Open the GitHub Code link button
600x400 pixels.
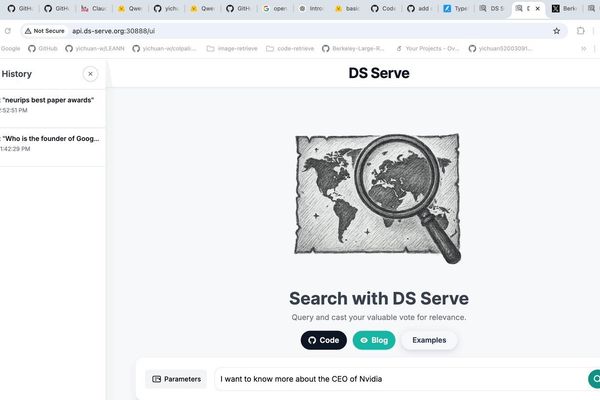point(324,340)
